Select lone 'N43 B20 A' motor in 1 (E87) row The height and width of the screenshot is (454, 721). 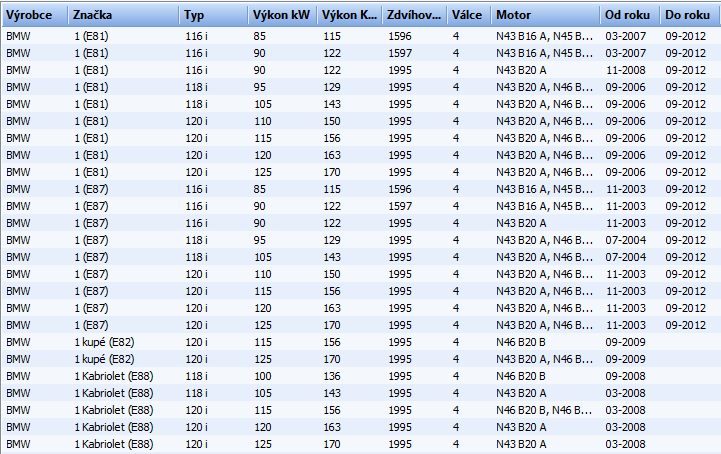click(x=521, y=224)
